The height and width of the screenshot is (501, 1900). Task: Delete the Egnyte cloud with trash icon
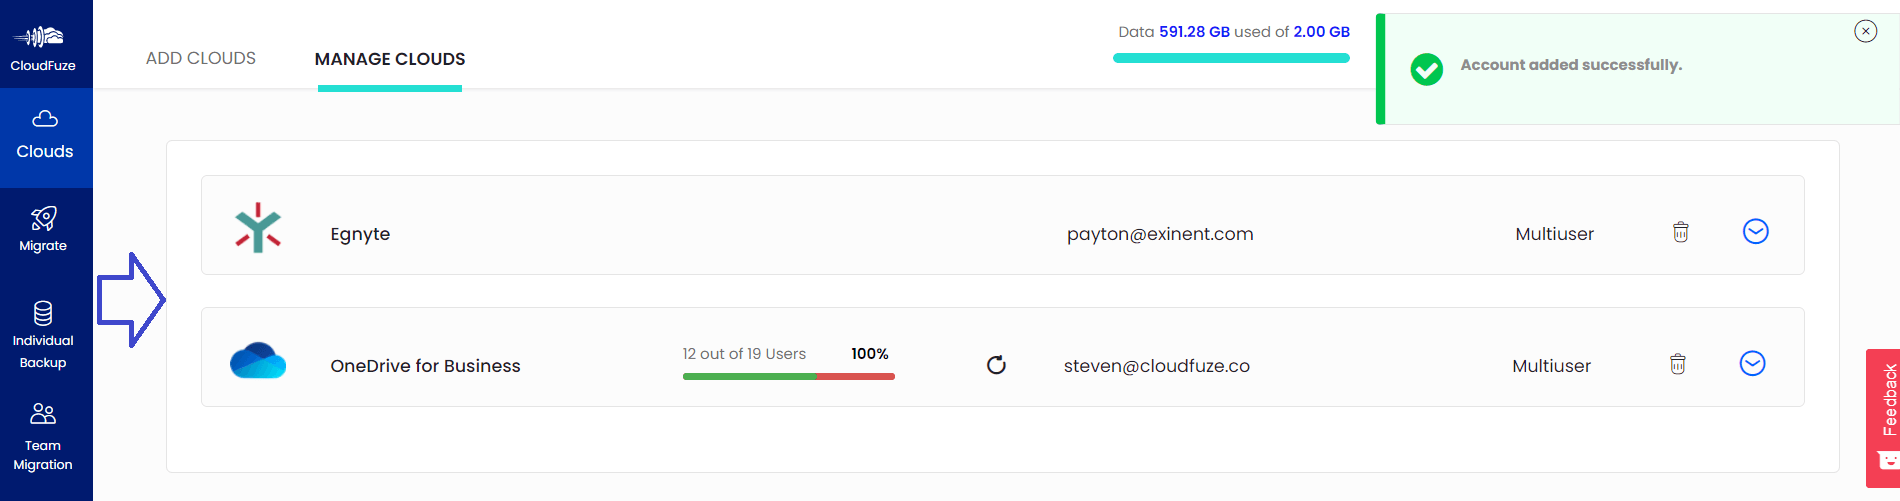click(1681, 232)
